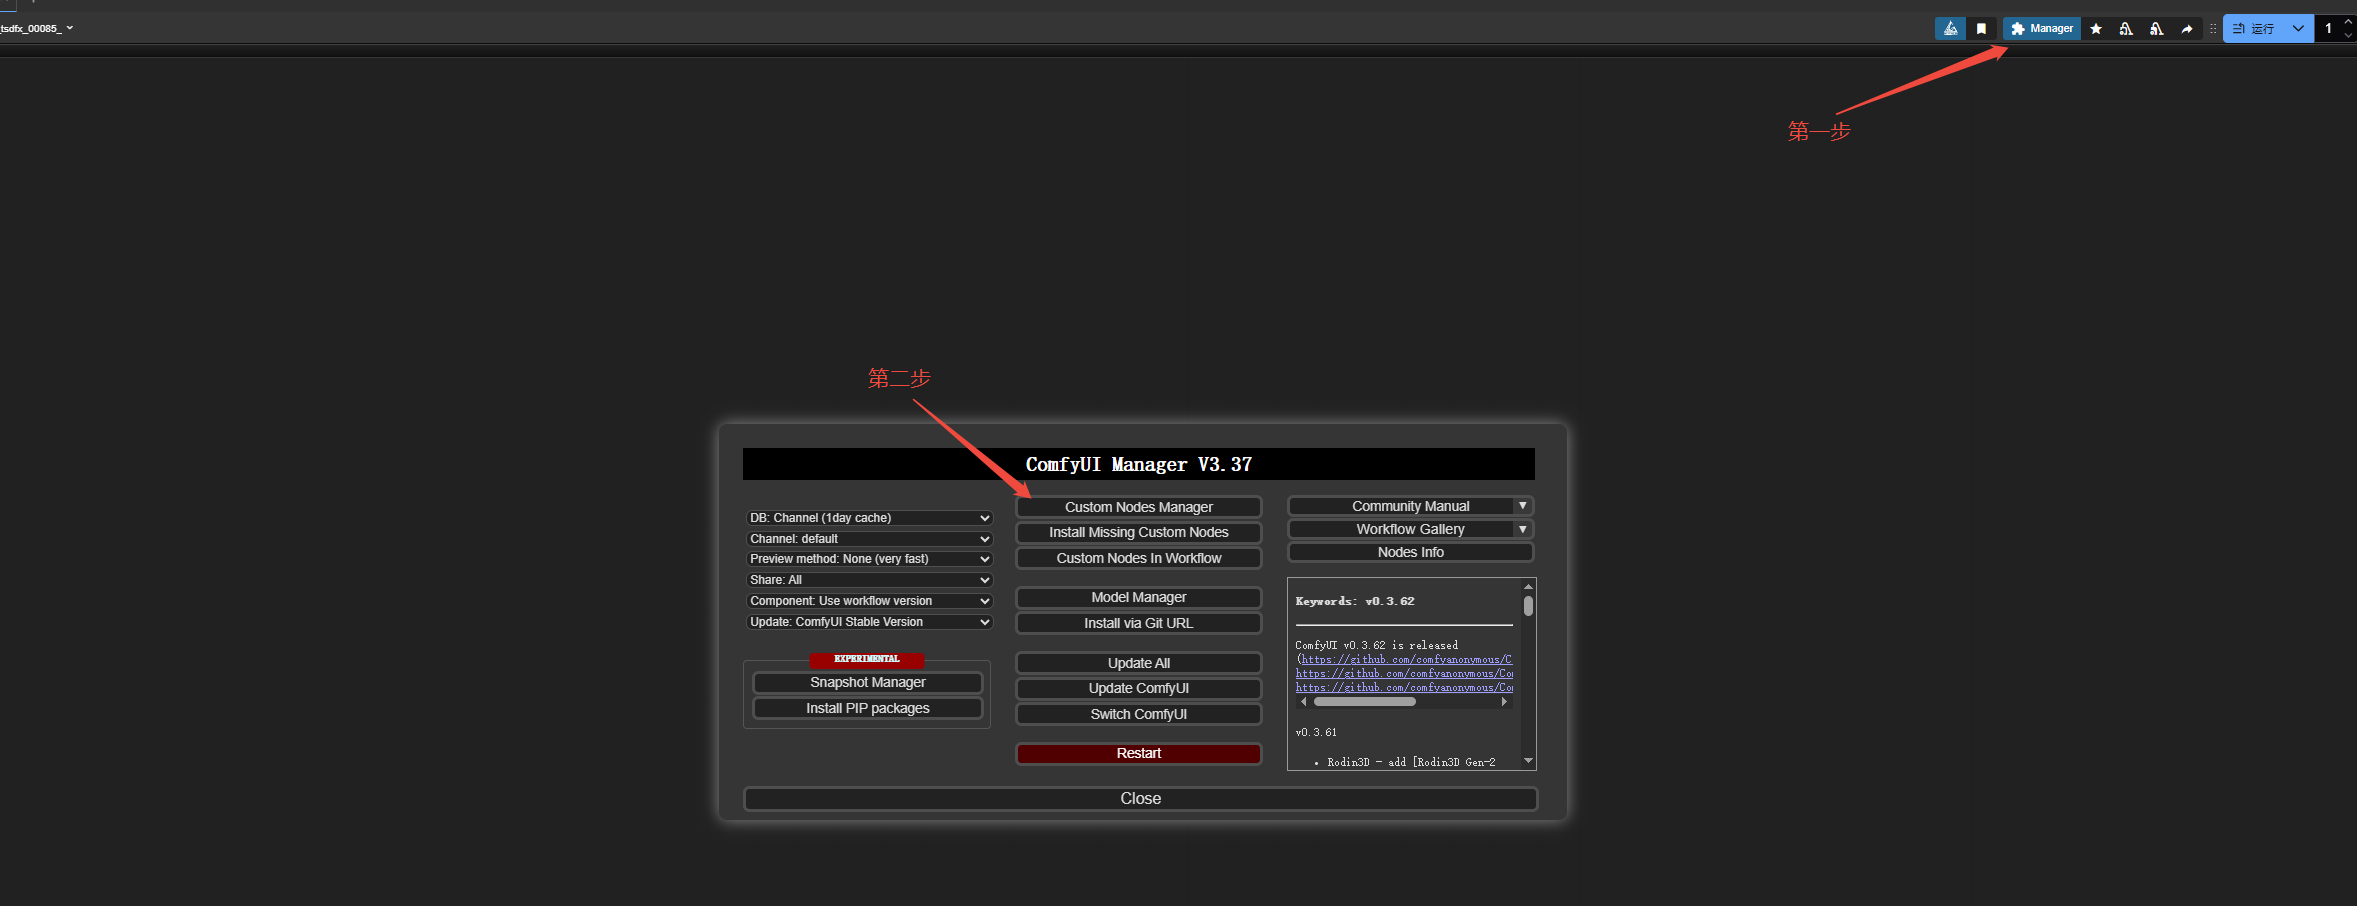Click the dotted drag handle beside the run button
The width and height of the screenshot is (2357, 906).
pos(2213,29)
